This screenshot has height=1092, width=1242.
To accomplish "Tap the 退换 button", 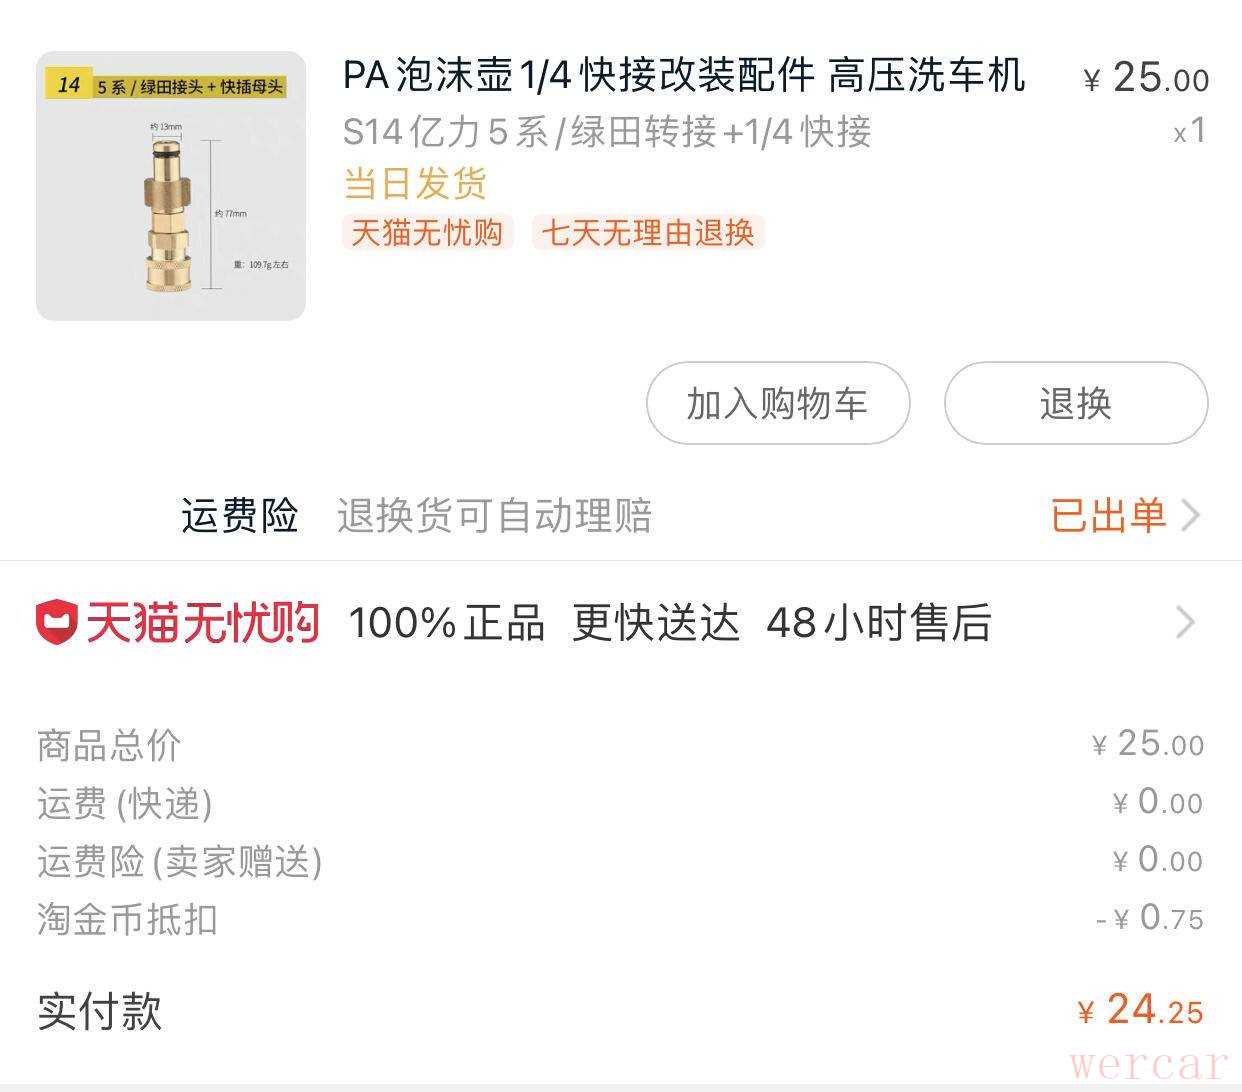I will 1076,403.
